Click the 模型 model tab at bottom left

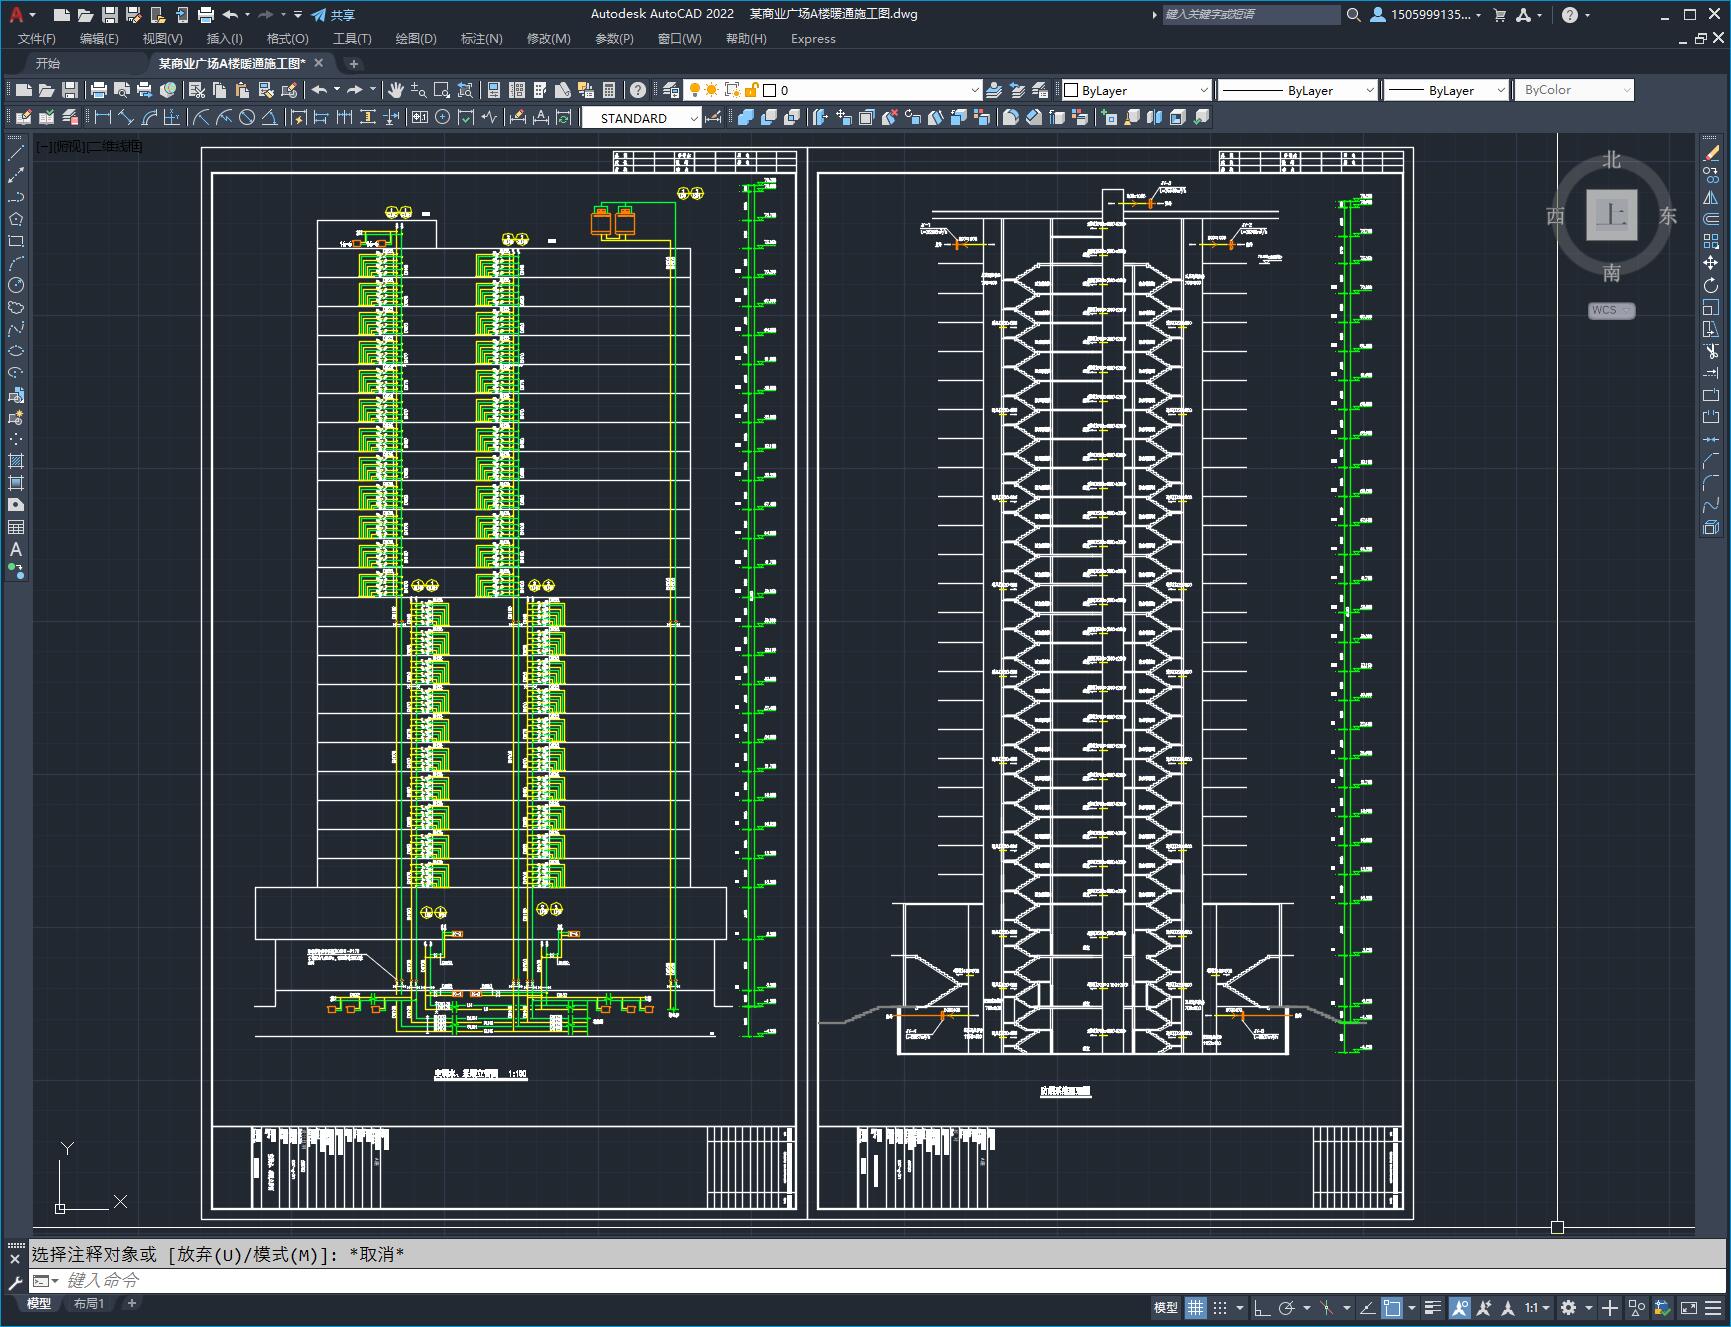[39, 1303]
